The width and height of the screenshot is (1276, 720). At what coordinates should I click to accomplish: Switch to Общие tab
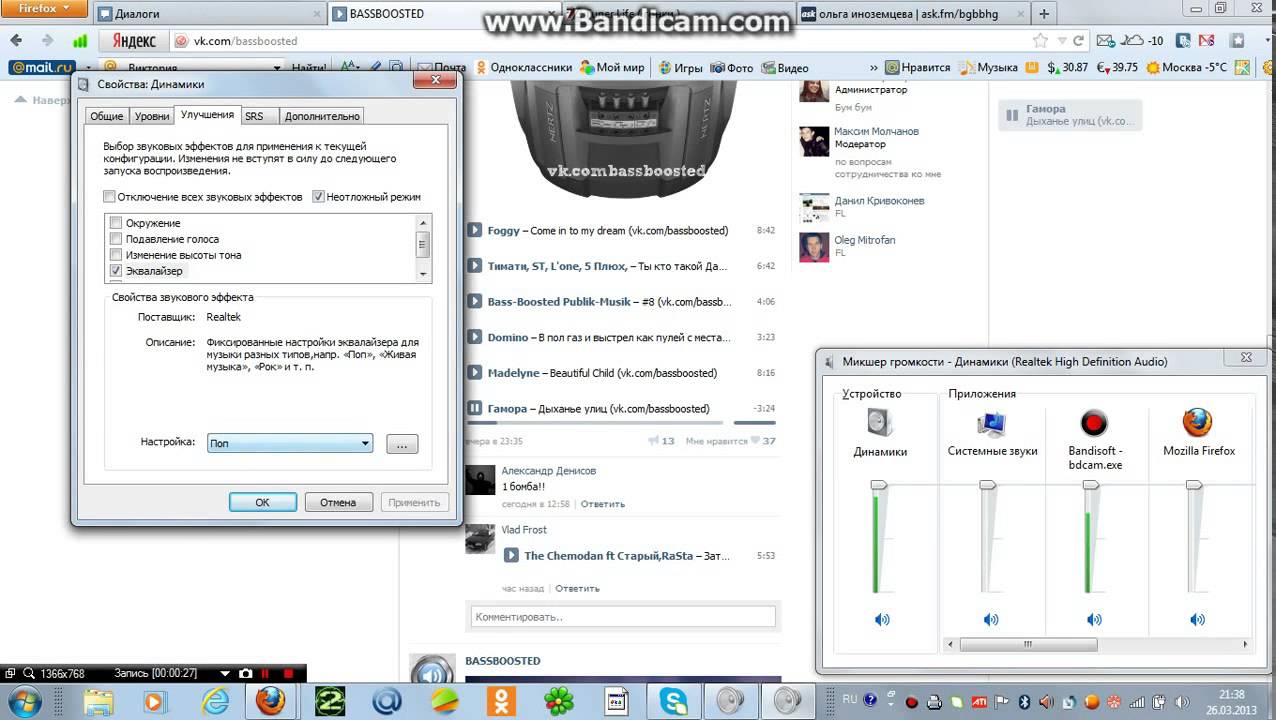click(x=107, y=116)
